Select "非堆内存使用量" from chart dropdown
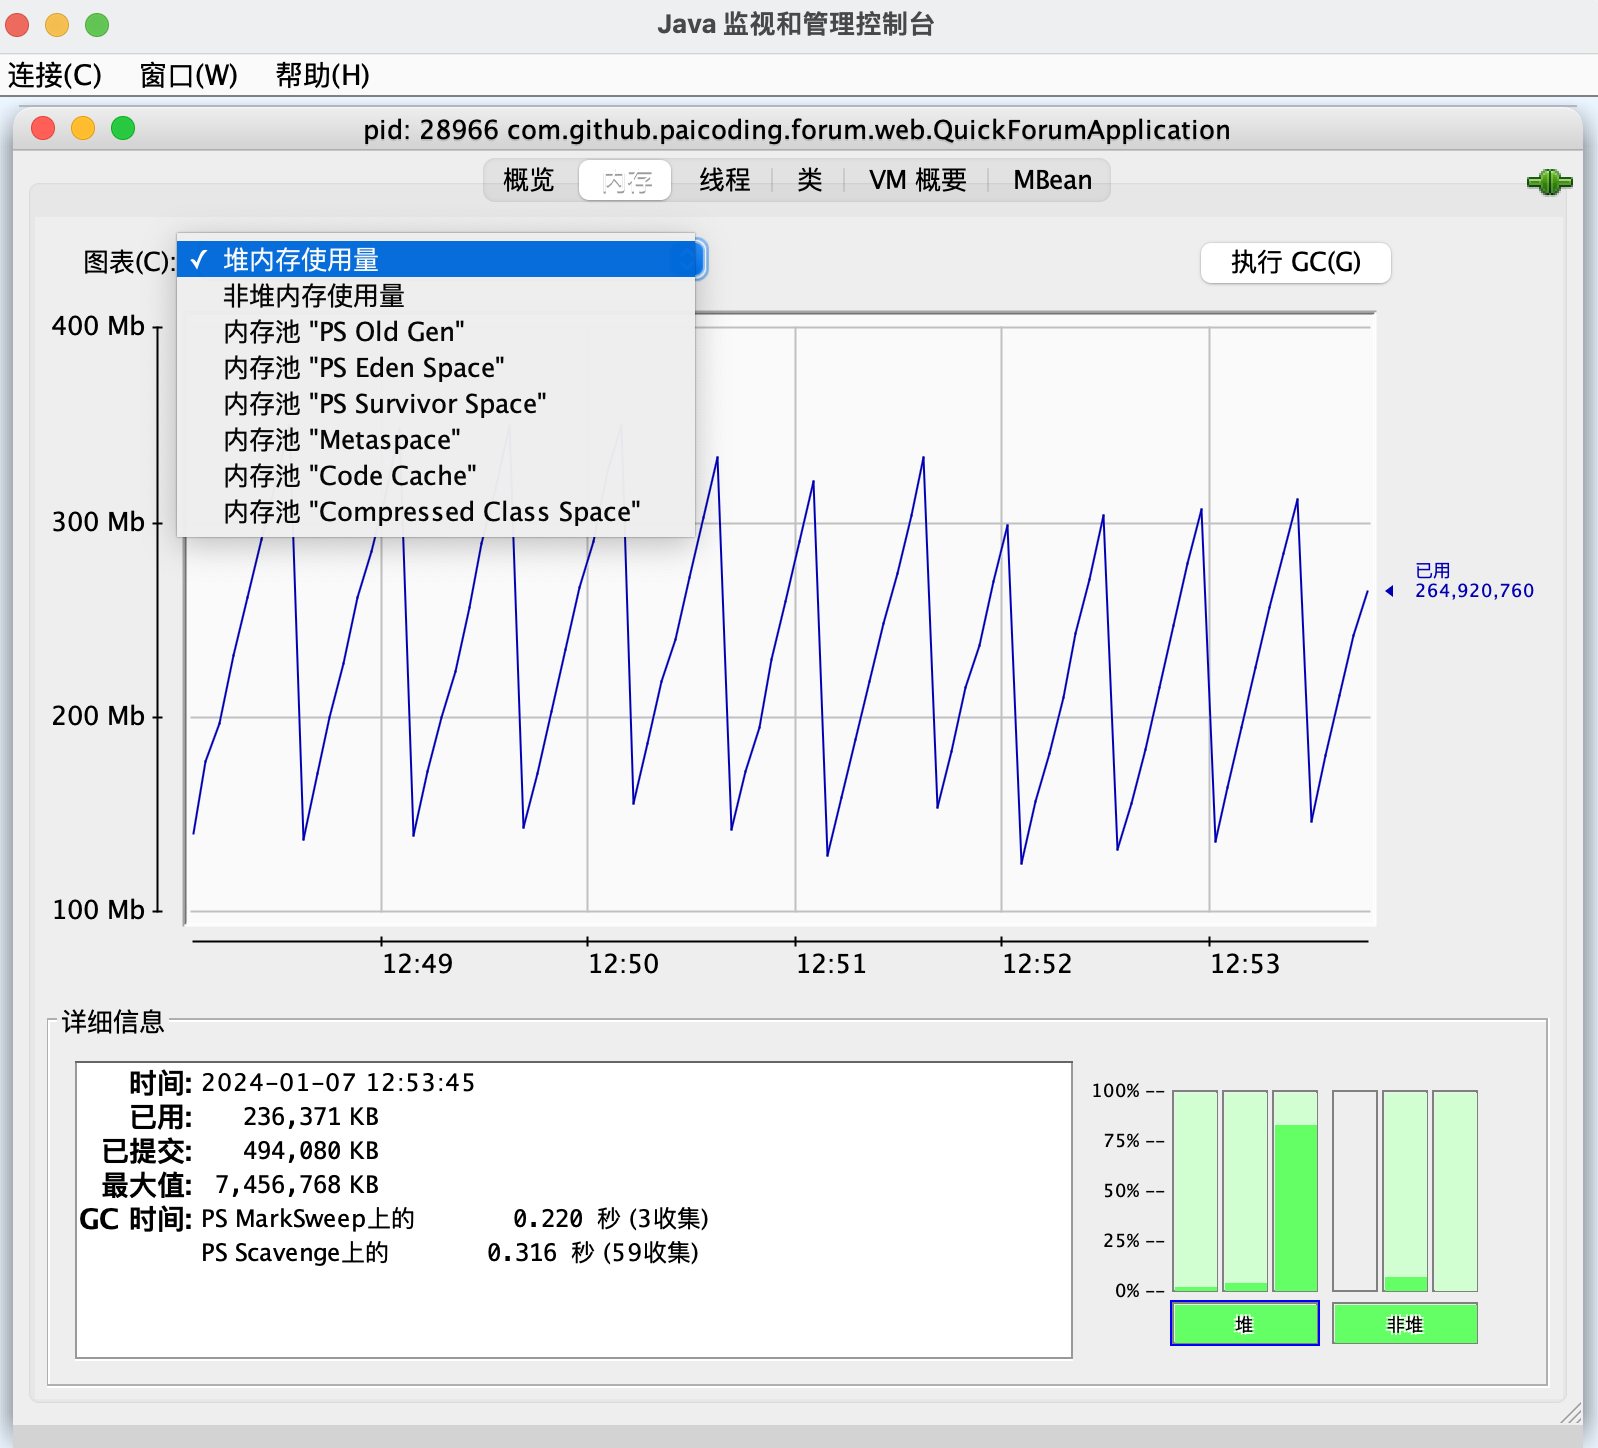 click(x=313, y=296)
